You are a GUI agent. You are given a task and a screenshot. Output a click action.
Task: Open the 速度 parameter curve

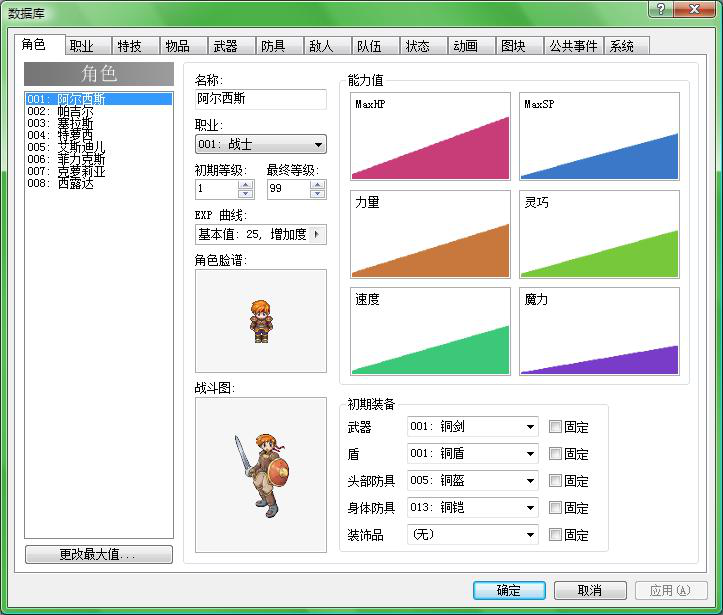pyautogui.click(x=430, y=331)
